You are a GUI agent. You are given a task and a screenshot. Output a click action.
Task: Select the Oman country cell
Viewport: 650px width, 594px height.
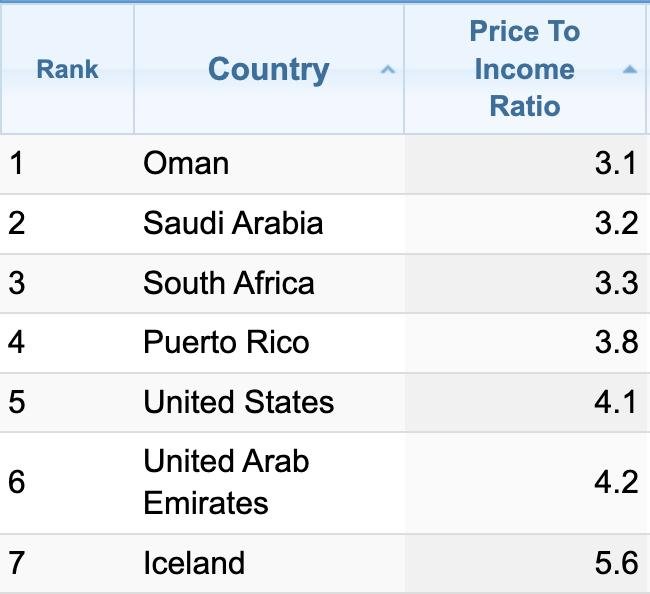click(186, 163)
